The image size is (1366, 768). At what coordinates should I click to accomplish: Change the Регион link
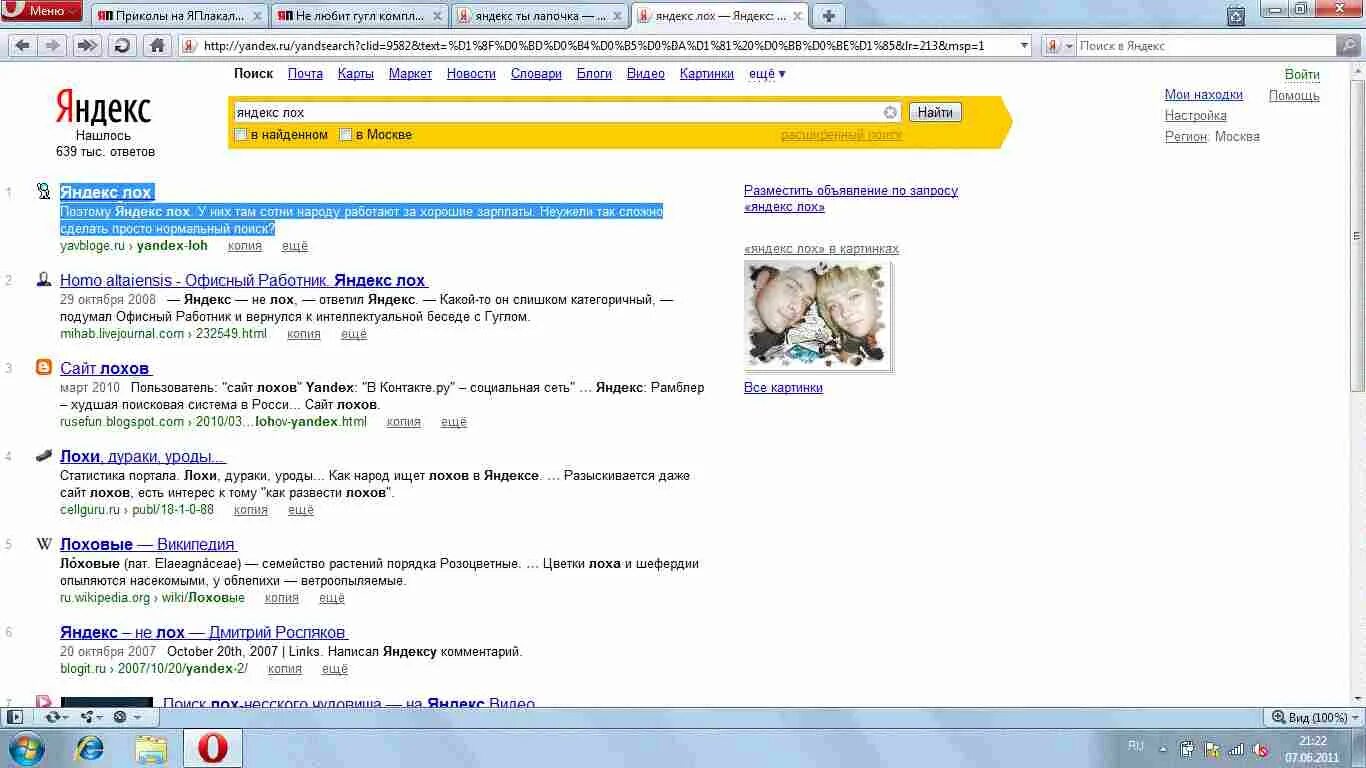click(x=1186, y=137)
